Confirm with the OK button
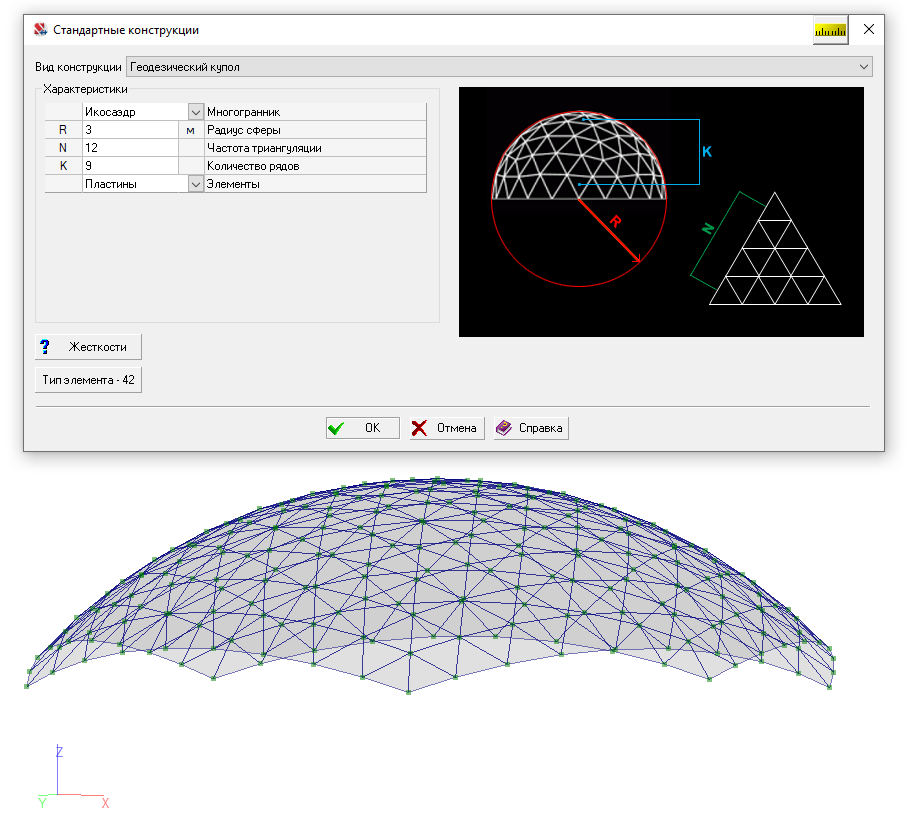 point(363,428)
